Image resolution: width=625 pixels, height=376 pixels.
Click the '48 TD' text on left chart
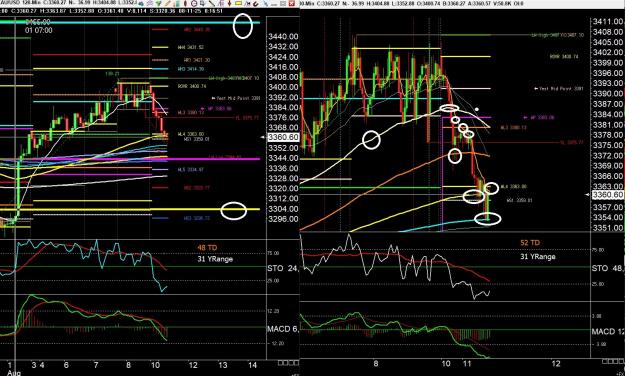[207, 248]
